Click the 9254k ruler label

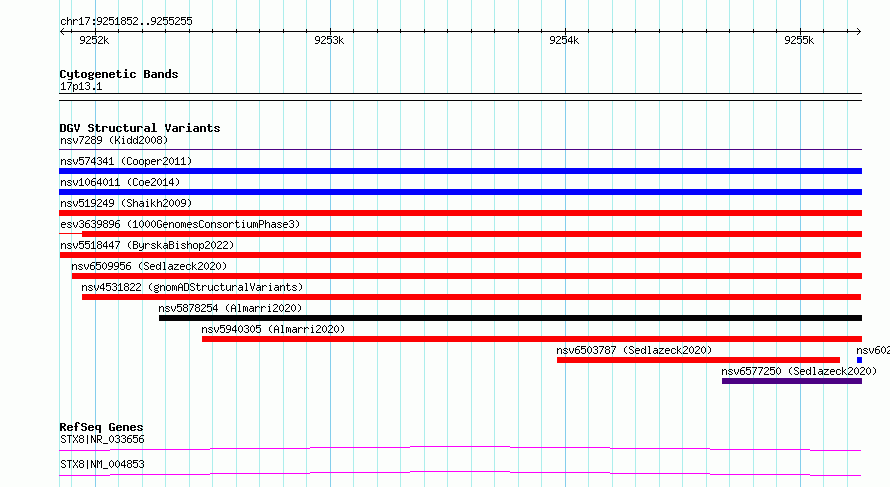(x=564, y=40)
